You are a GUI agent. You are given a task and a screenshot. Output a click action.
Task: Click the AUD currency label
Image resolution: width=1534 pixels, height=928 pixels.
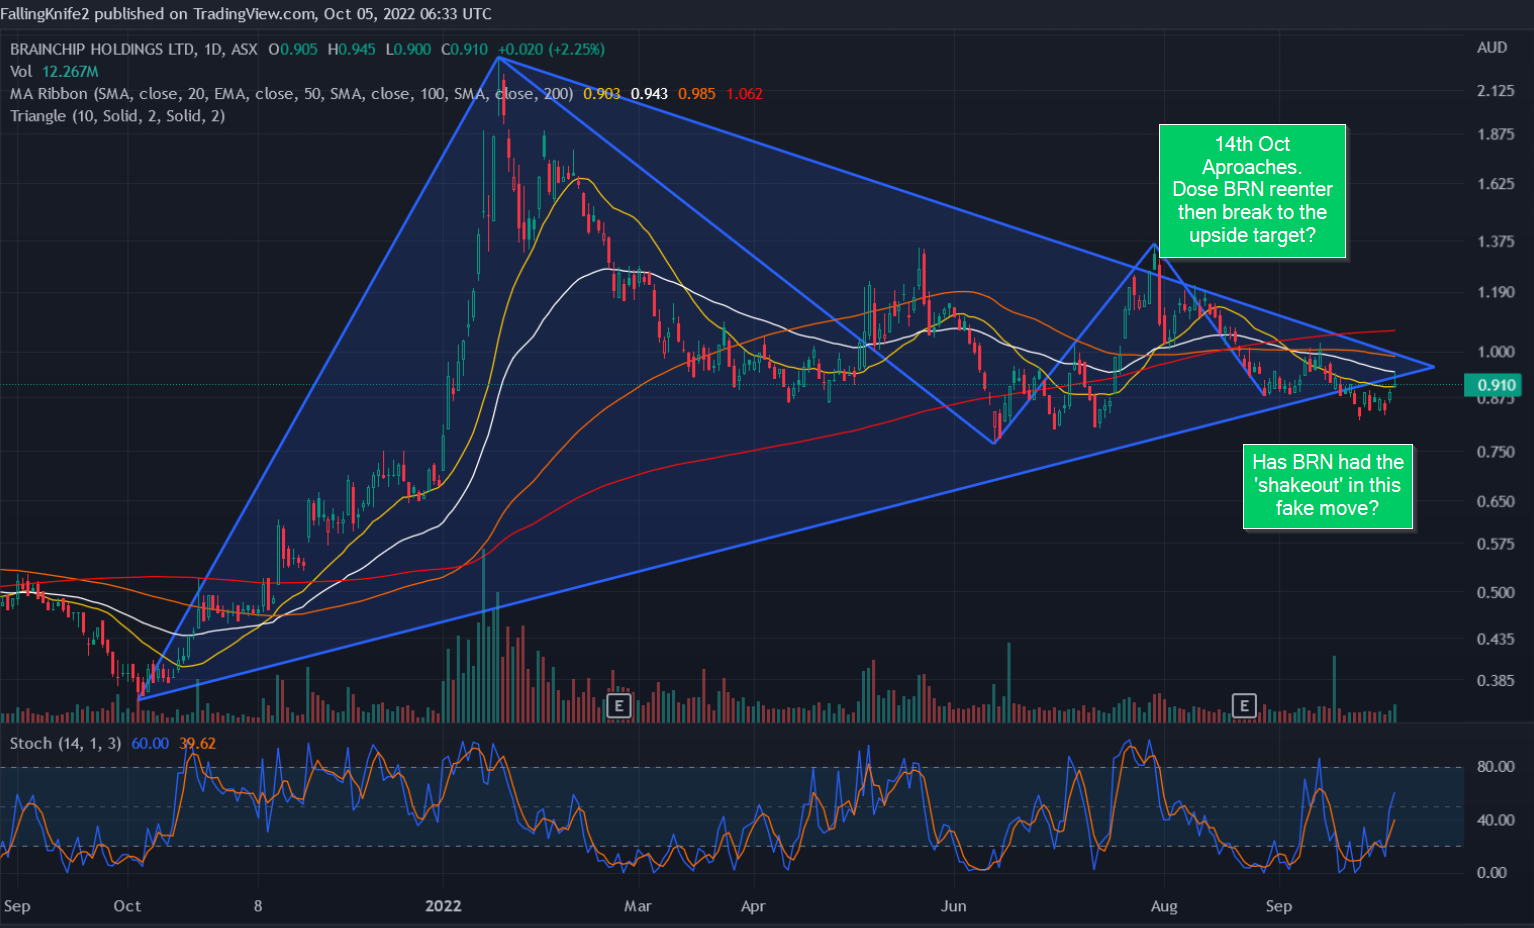coord(1492,47)
